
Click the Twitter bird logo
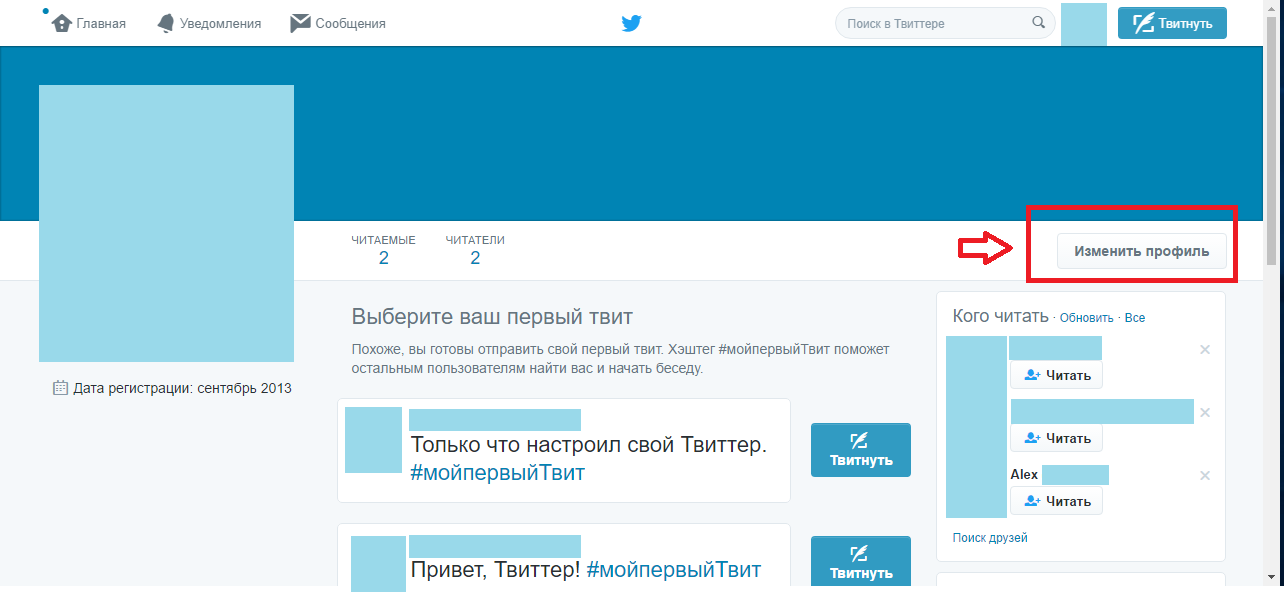(631, 23)
